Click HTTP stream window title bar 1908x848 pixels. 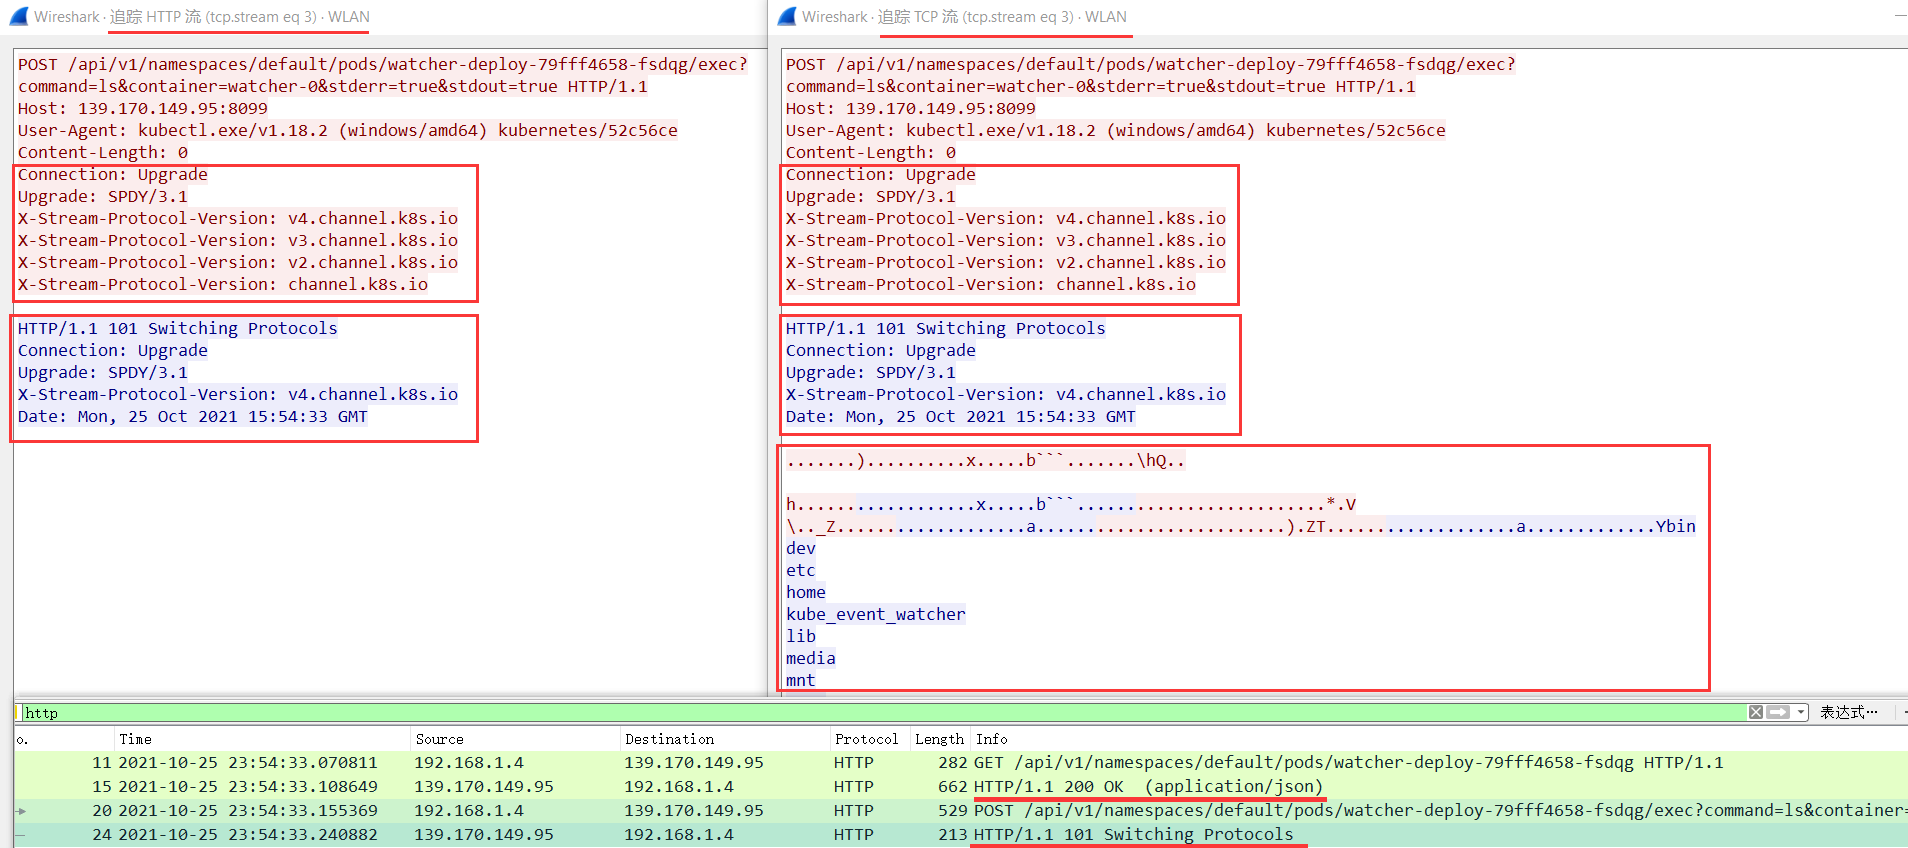[383, 16]
